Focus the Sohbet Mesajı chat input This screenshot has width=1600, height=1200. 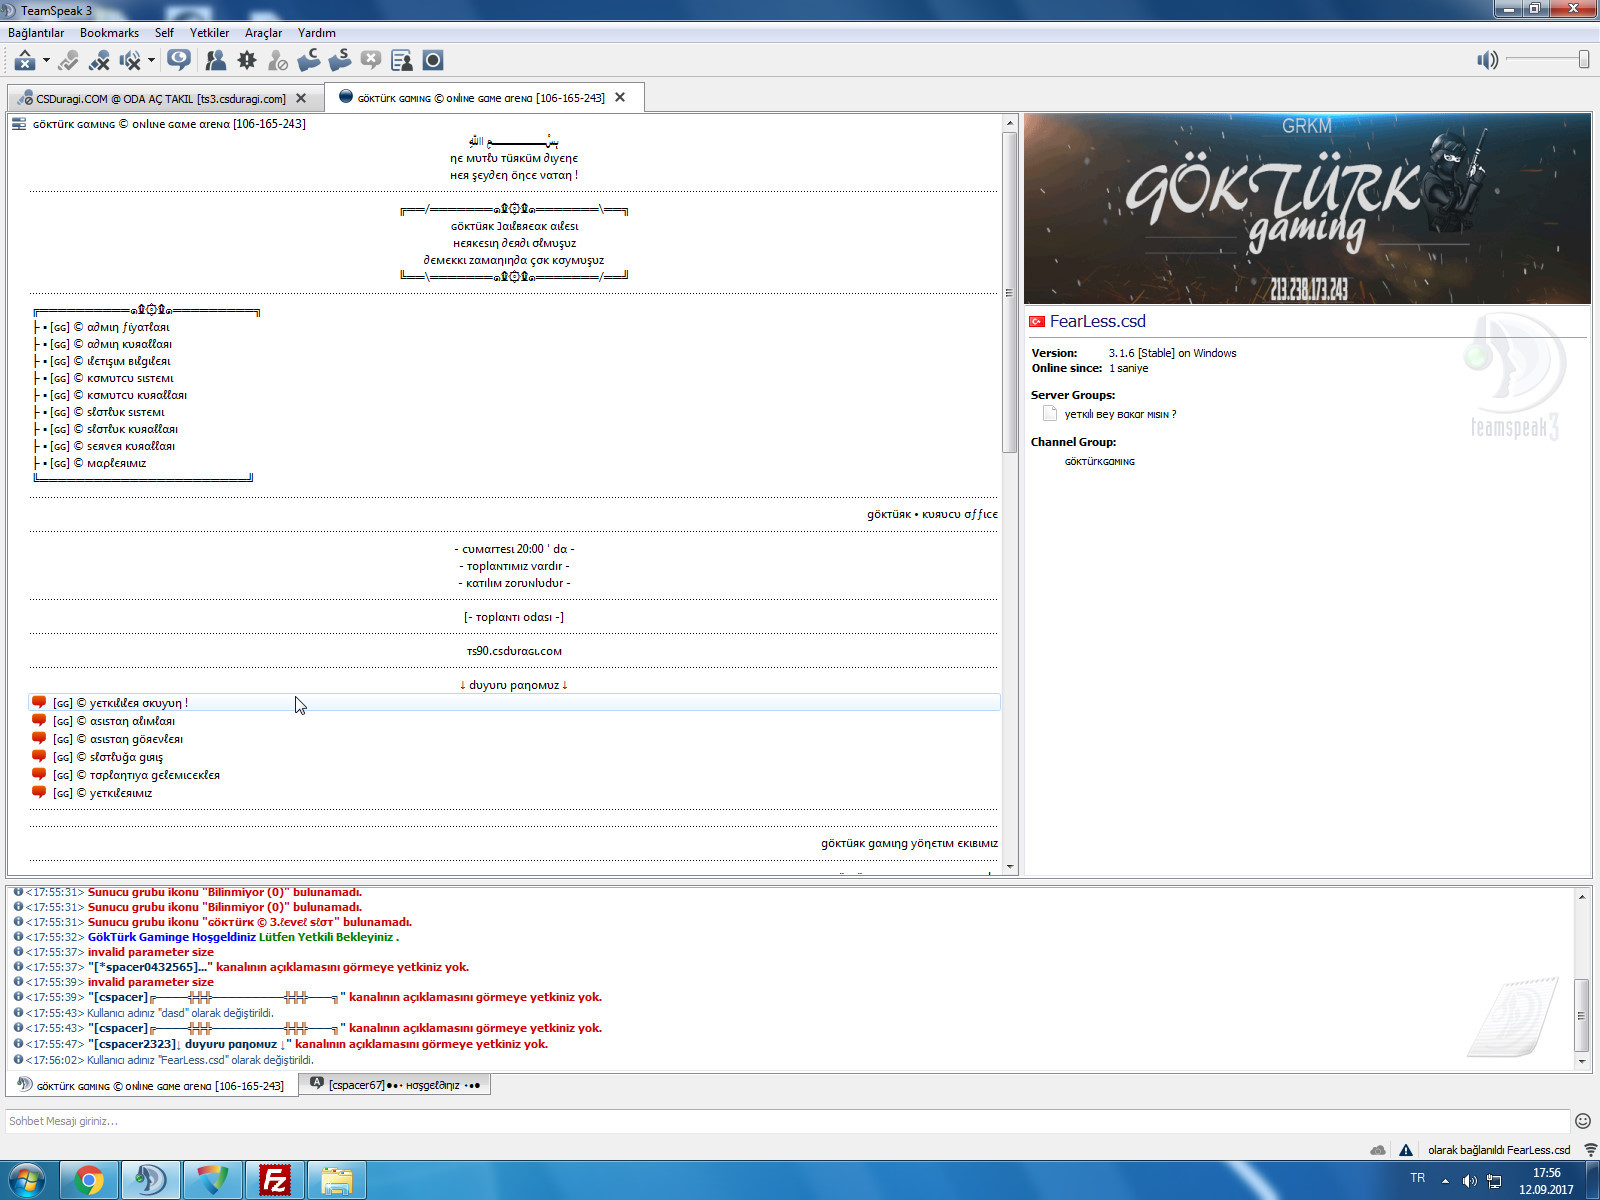[x=787, y=1121]
